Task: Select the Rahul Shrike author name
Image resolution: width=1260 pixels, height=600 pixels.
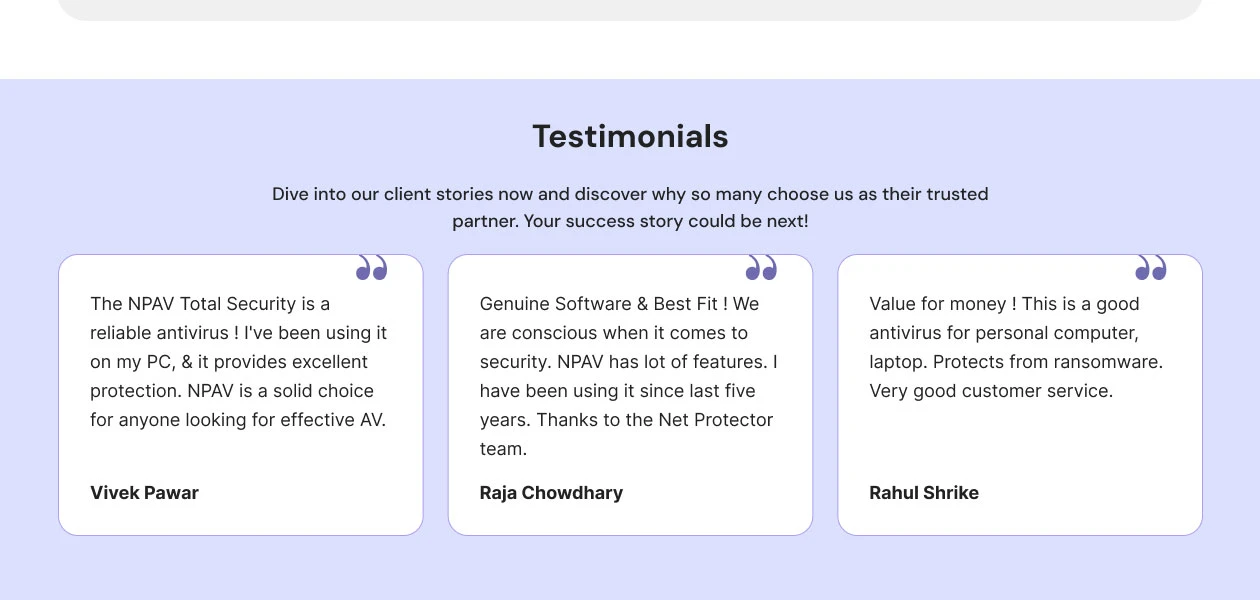Action: pyautogui.click(x=924, y=493)
